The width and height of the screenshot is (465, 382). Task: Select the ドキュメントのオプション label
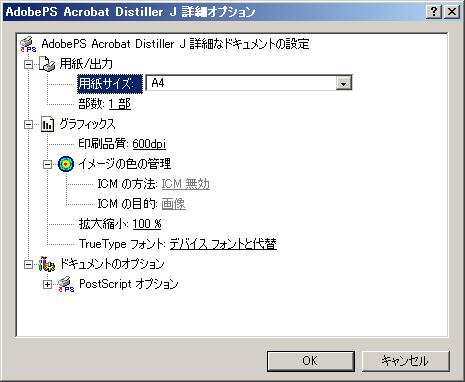click(x=112, y=264)
